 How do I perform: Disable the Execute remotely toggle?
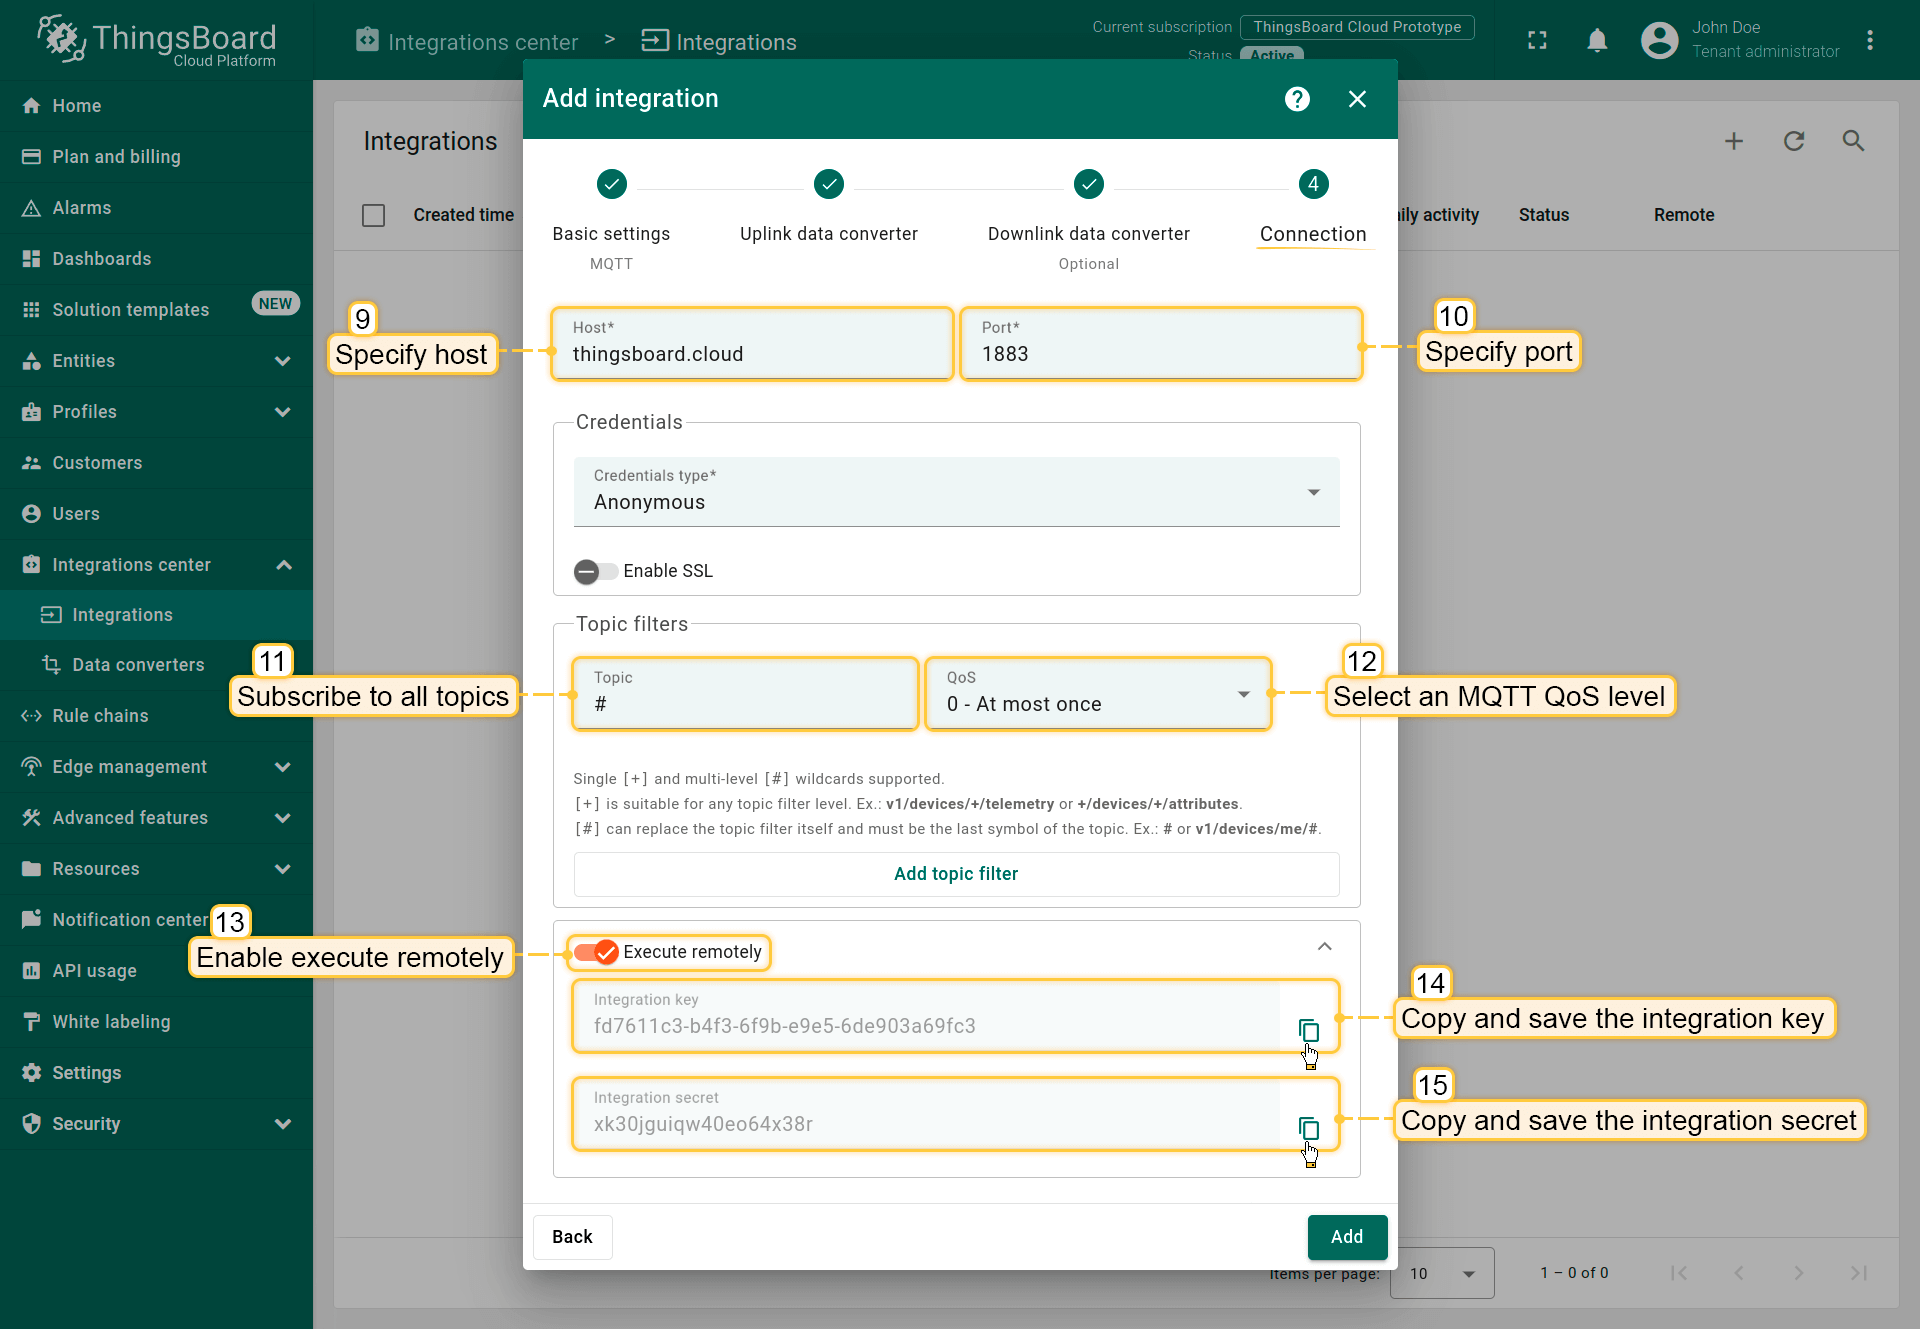(597, 952)
